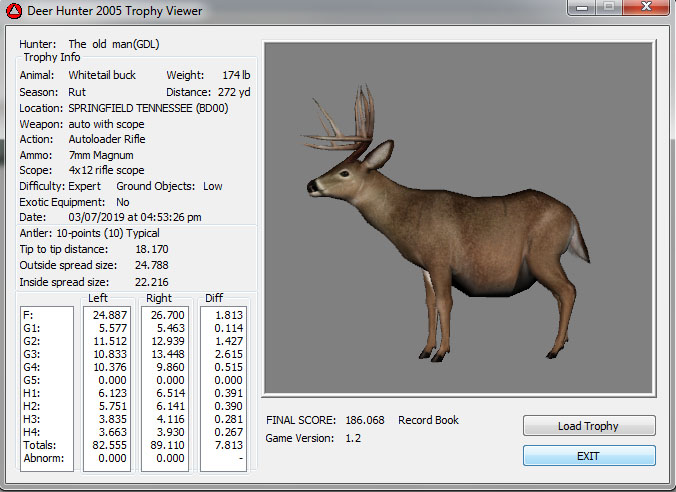Select the hunter name 'The old man(GDL)'

coord(113,44)
